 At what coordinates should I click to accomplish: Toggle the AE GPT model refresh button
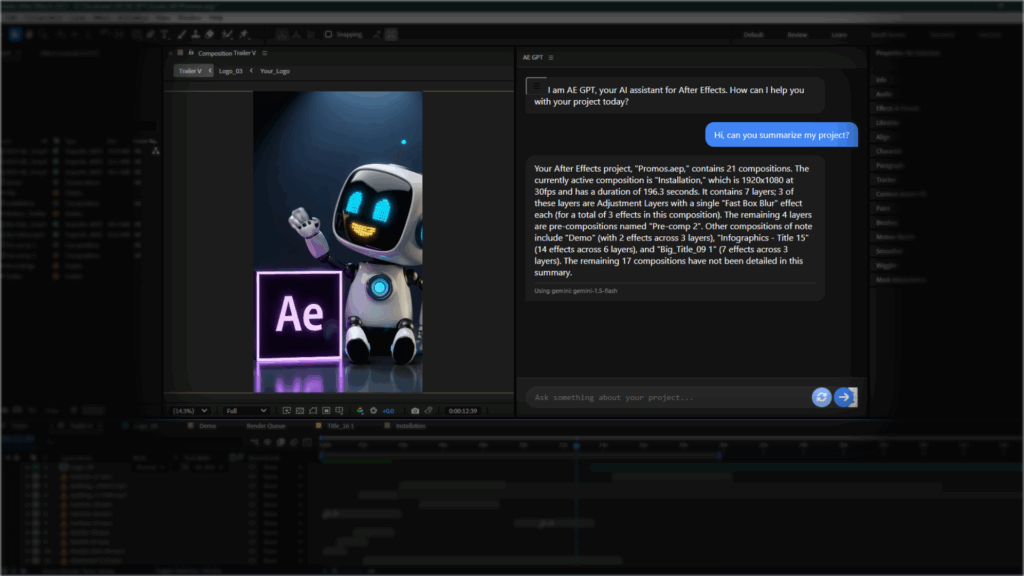821,397
